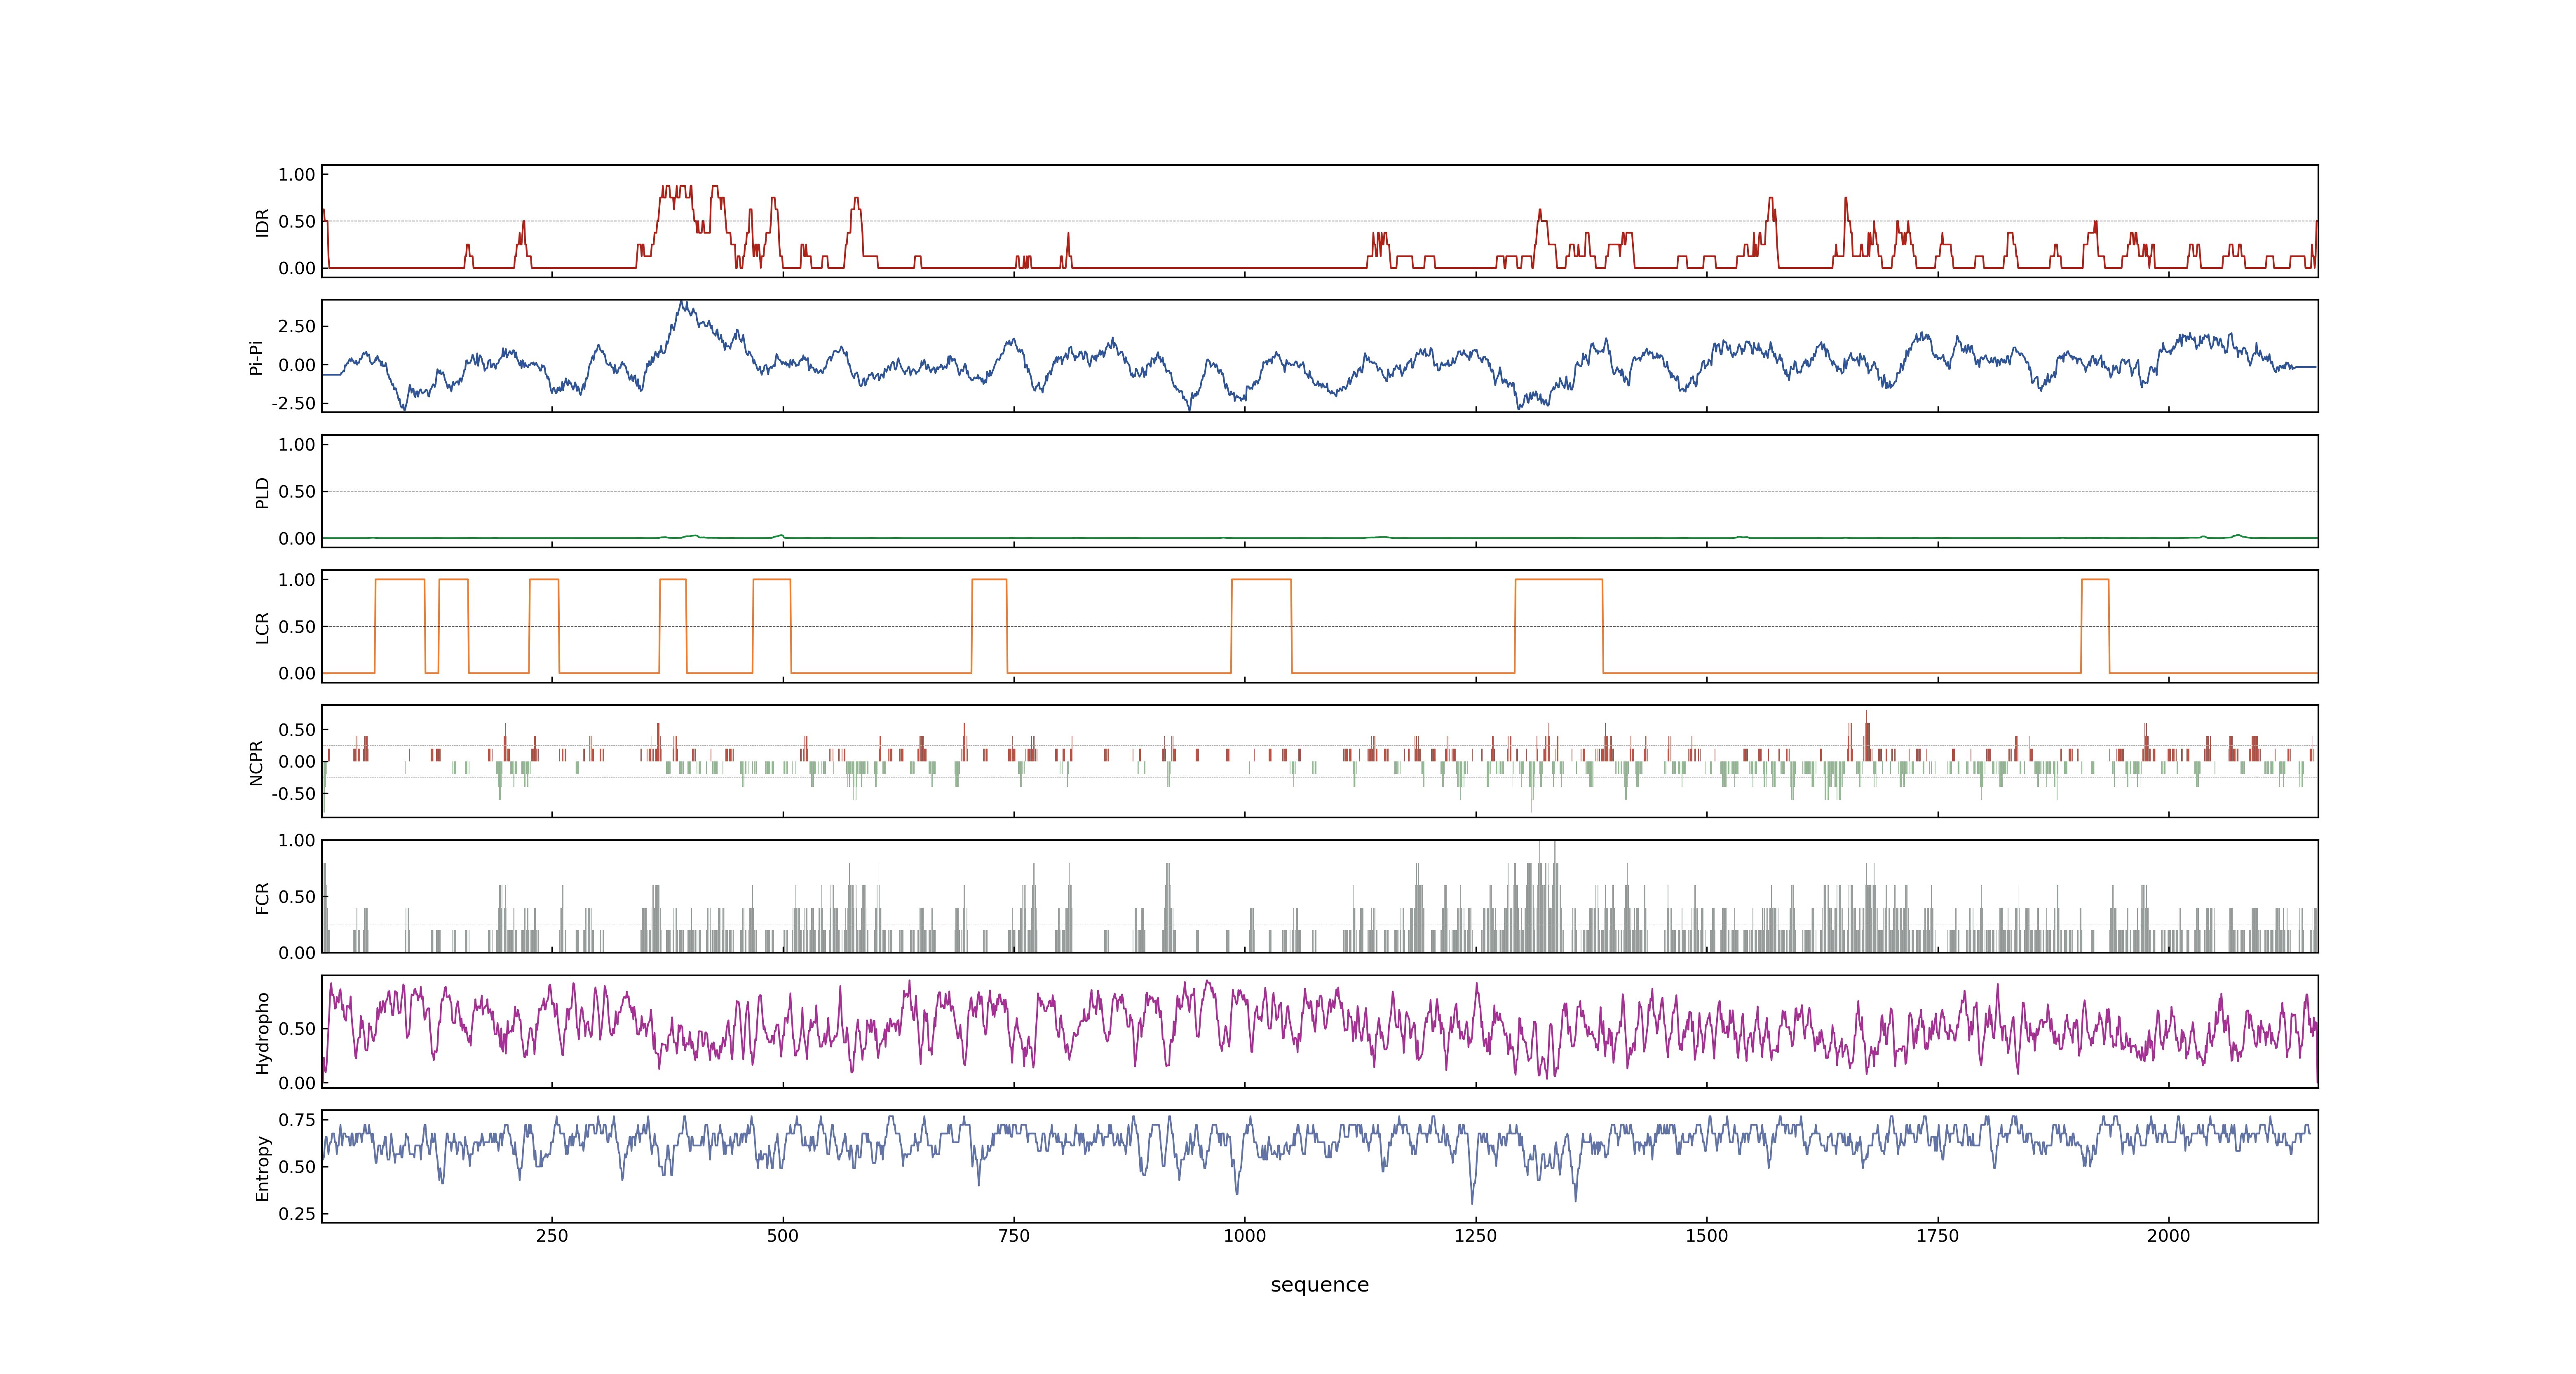Click the 1.00 tick on LCR axis
Screen dimensions: 2576x1374
coord(297,580)
